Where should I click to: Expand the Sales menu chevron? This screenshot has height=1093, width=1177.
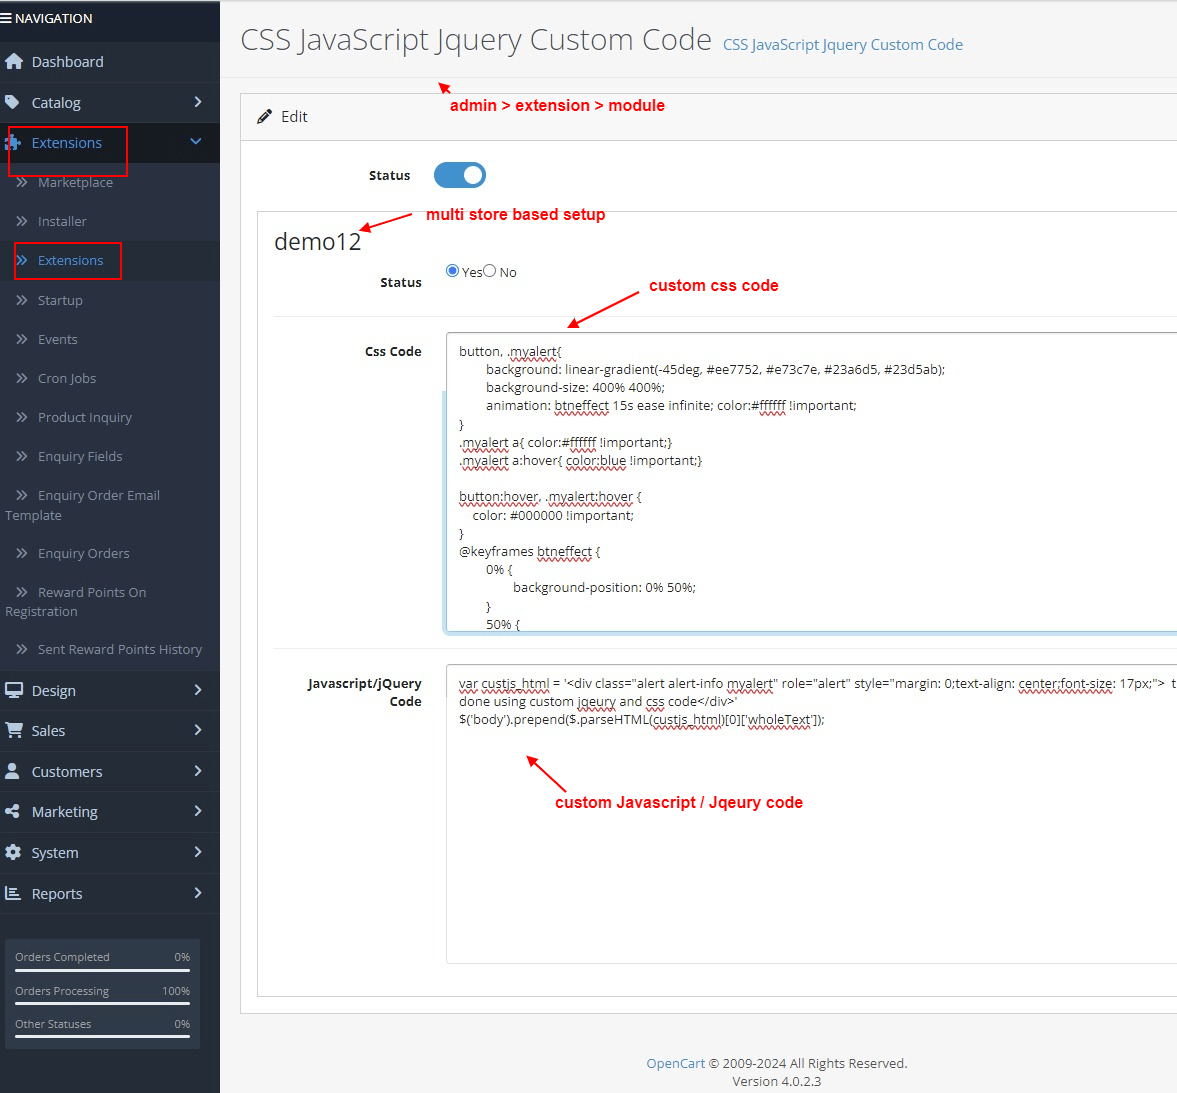pos(196,730)
